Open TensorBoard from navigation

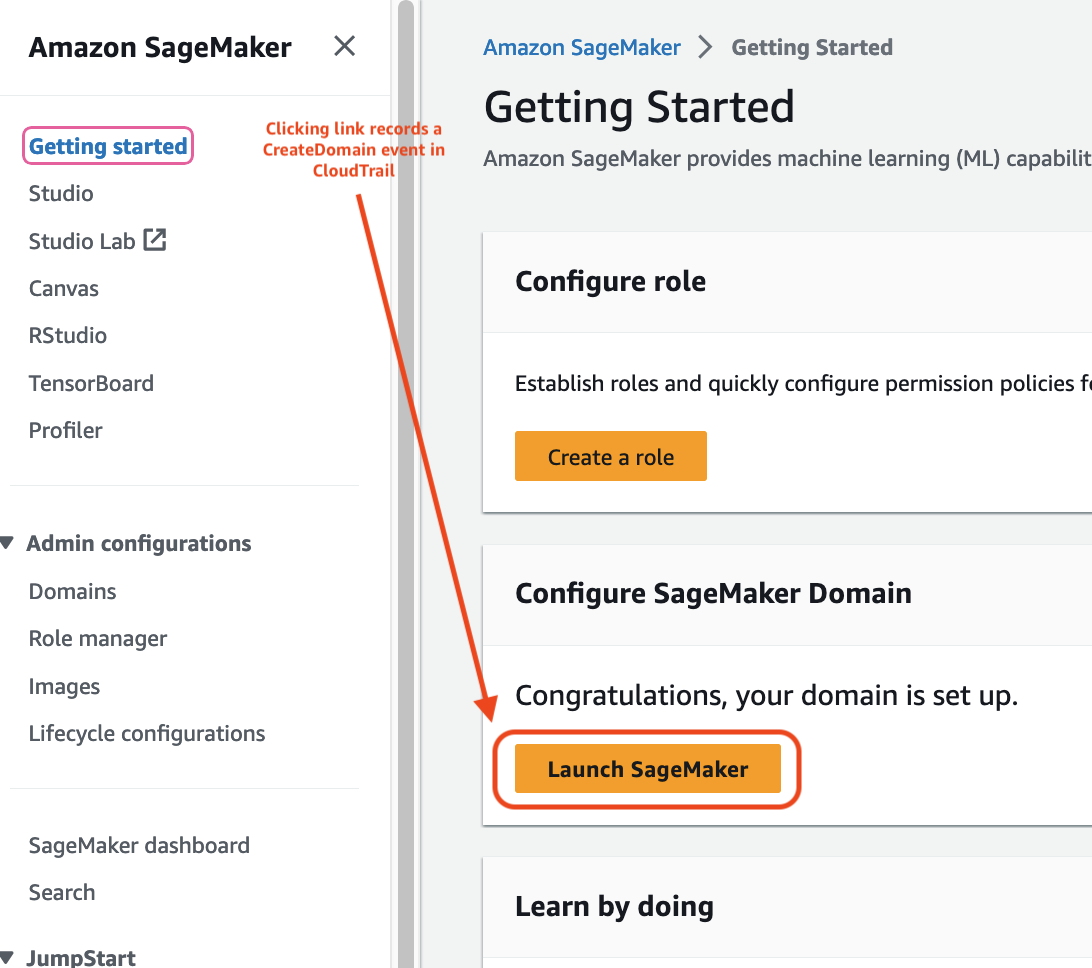tap(91, 383)
